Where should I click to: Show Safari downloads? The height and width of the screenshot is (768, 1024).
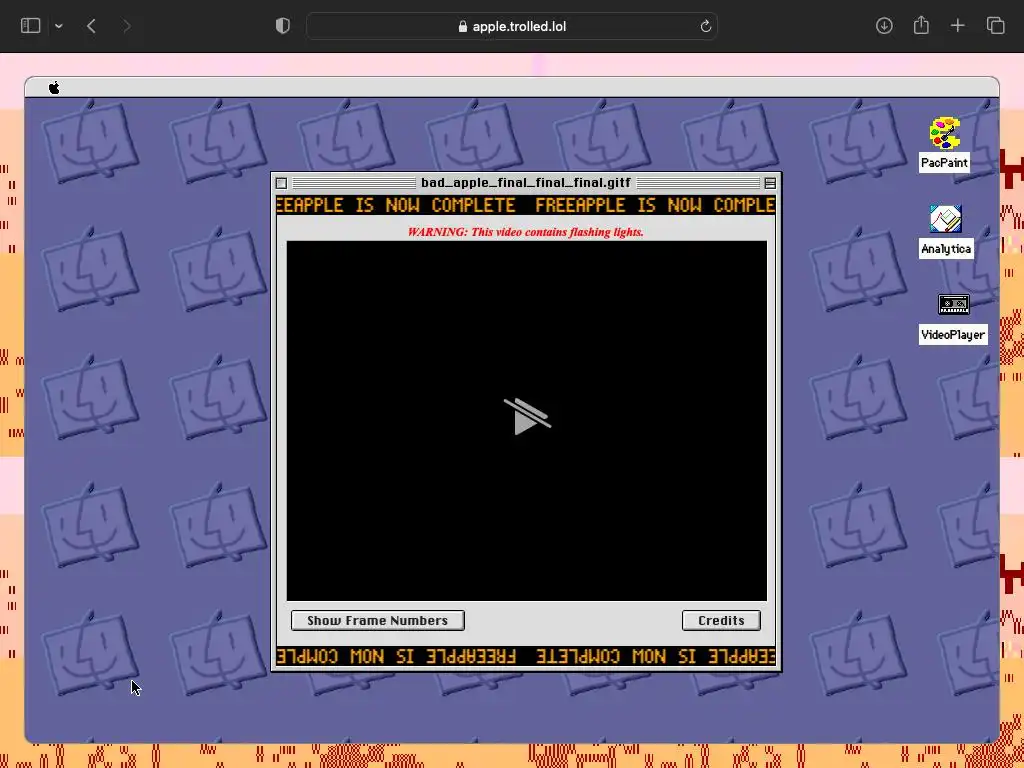[x=884, y=25]
